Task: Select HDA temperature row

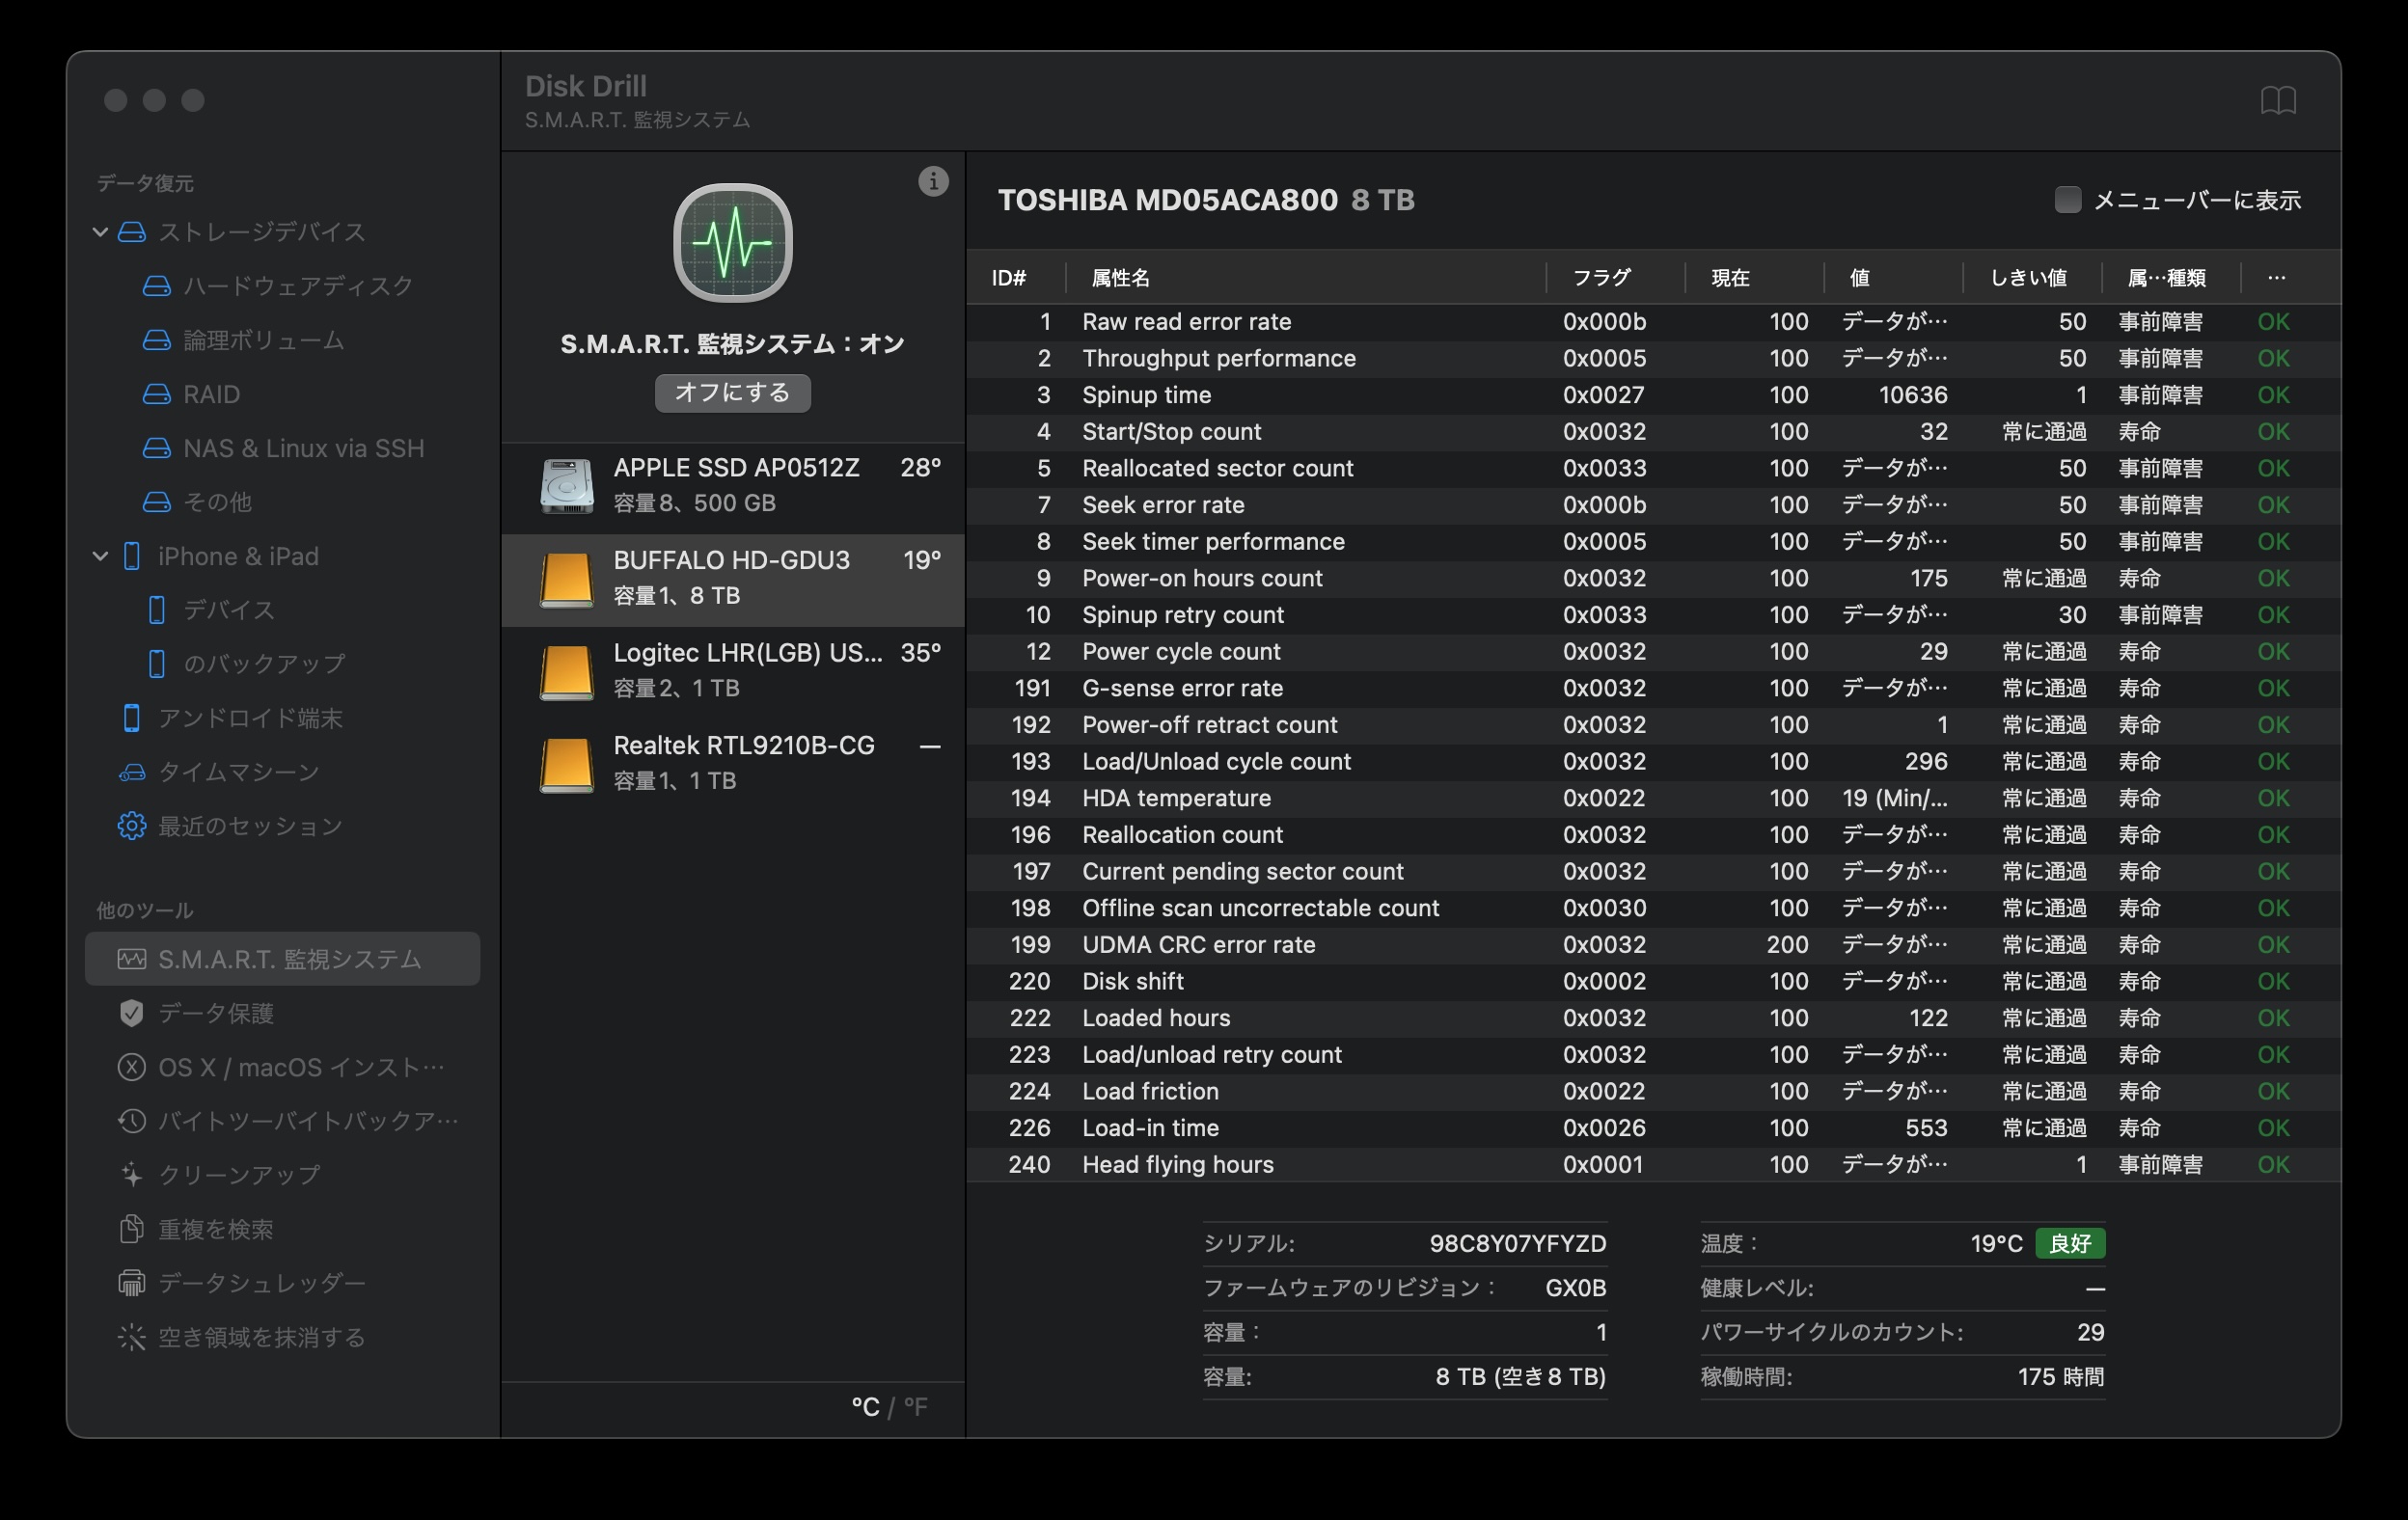Action: (1653, 798)
